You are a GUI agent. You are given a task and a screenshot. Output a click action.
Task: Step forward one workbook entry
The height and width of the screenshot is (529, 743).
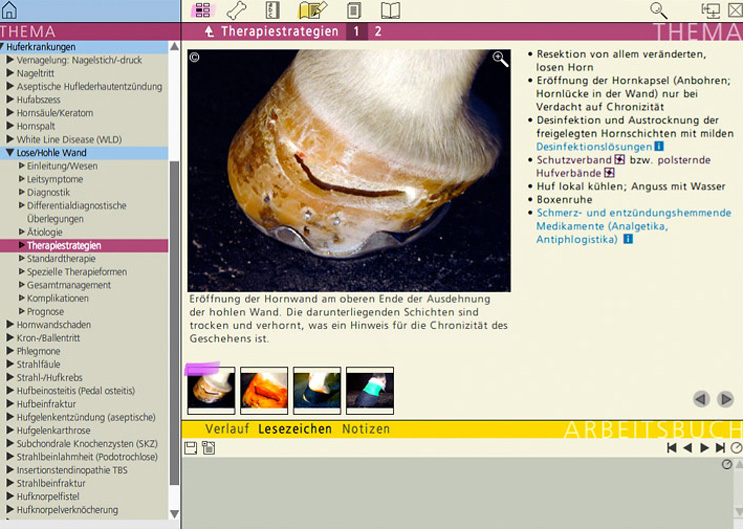(704, 447)
